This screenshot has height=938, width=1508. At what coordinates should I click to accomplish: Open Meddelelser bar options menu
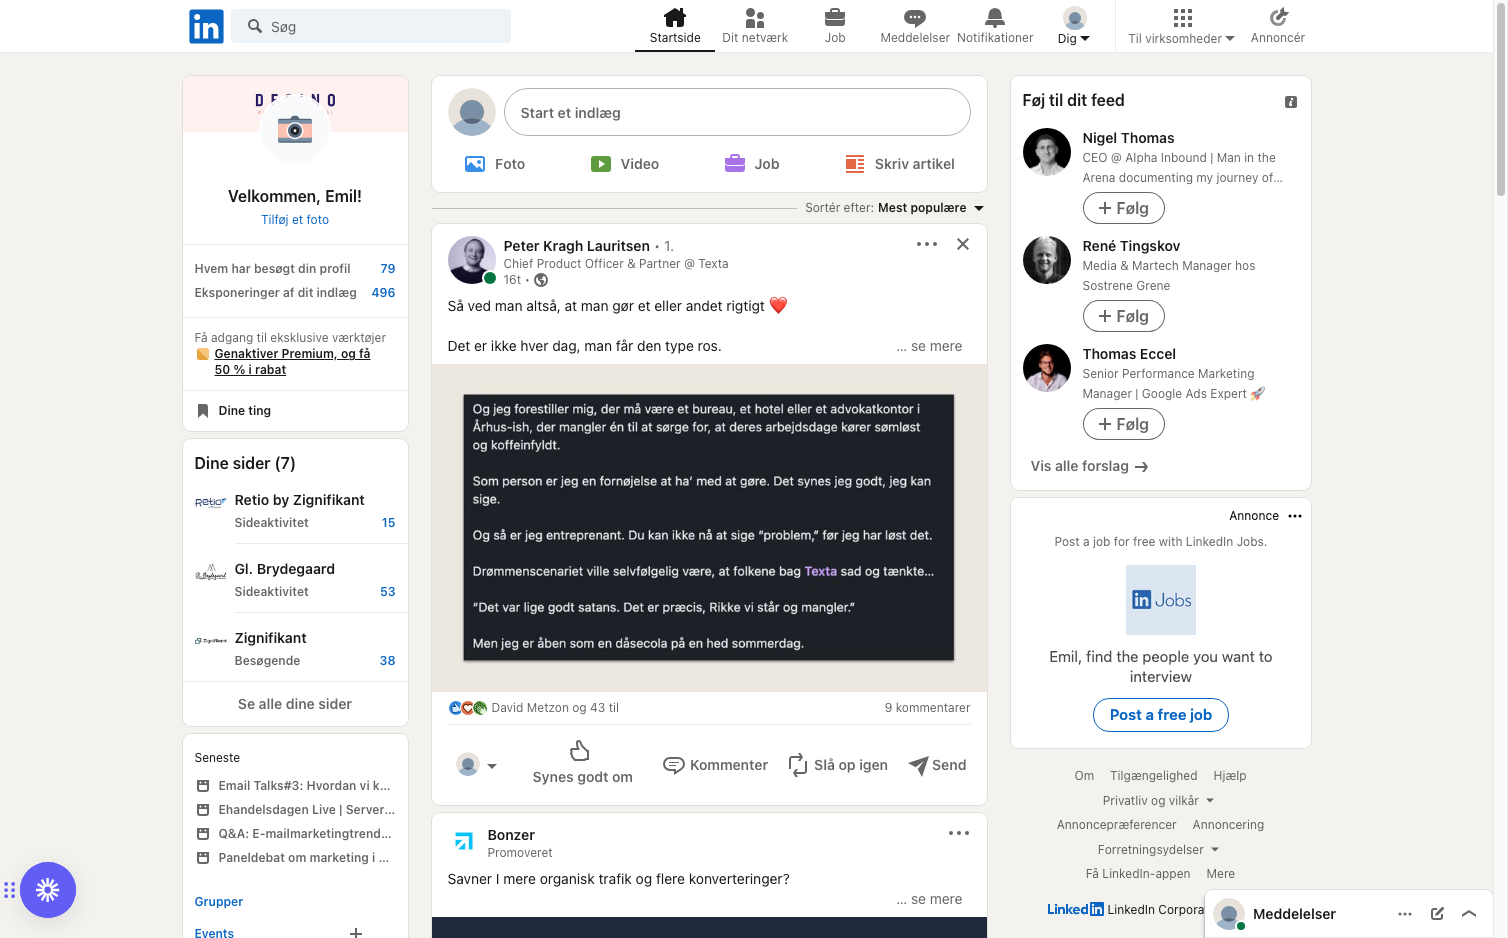1405,914
